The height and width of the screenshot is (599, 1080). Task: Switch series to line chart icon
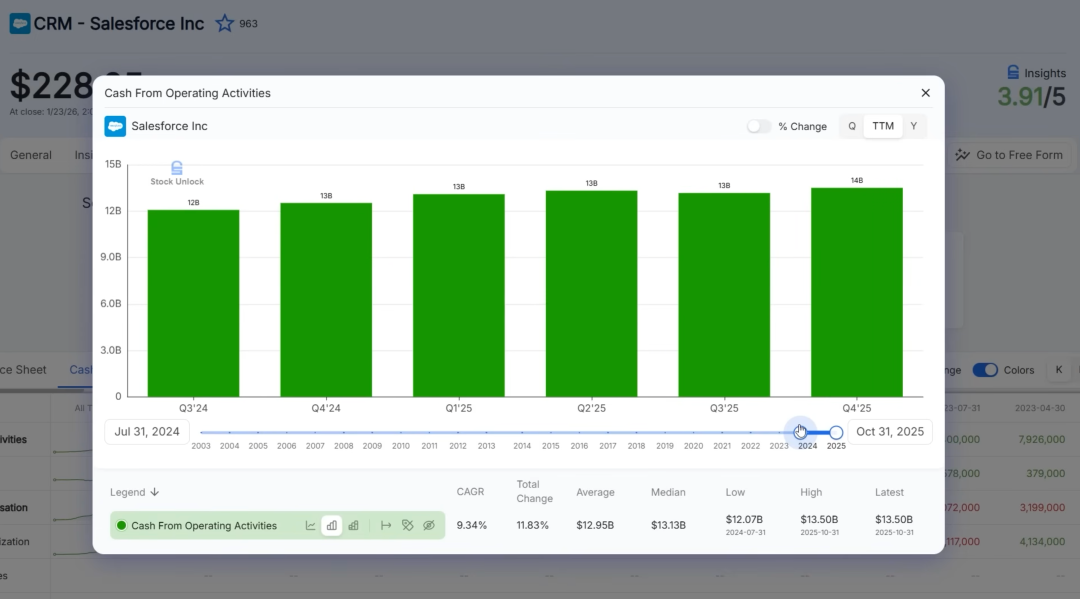(x=311, y=525)
